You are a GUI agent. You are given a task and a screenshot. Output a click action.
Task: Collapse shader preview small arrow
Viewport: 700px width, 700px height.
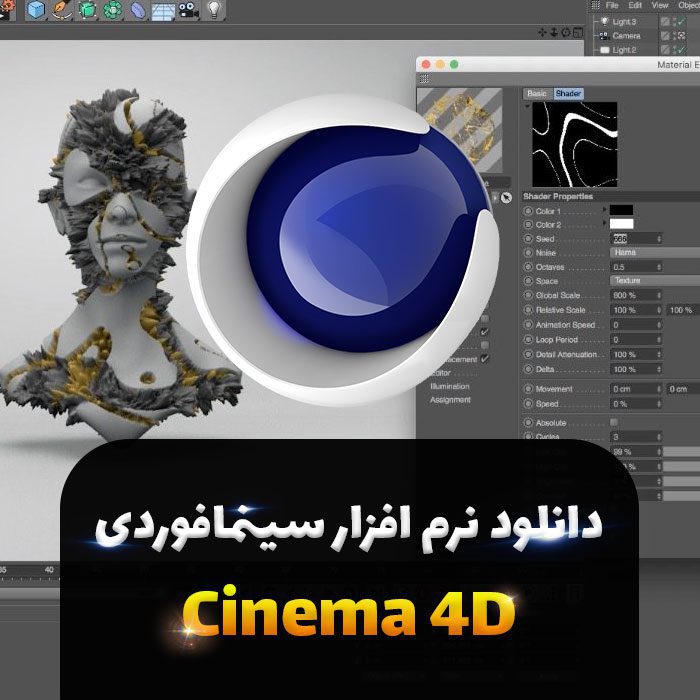[x=528, y=106]
